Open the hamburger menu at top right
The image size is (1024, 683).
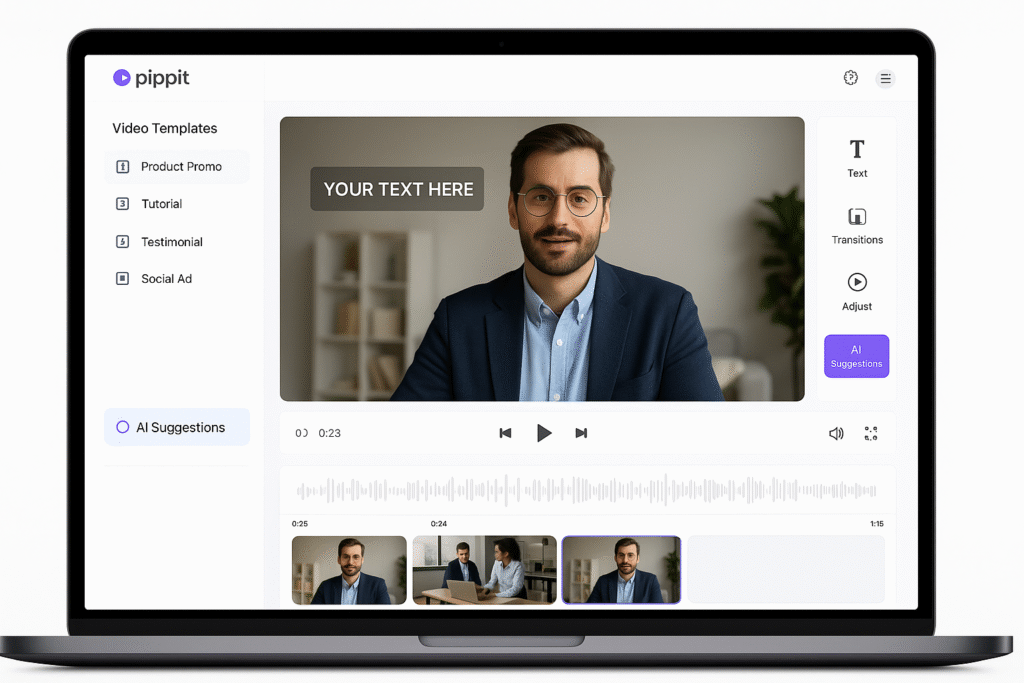(x=885, y=79)
